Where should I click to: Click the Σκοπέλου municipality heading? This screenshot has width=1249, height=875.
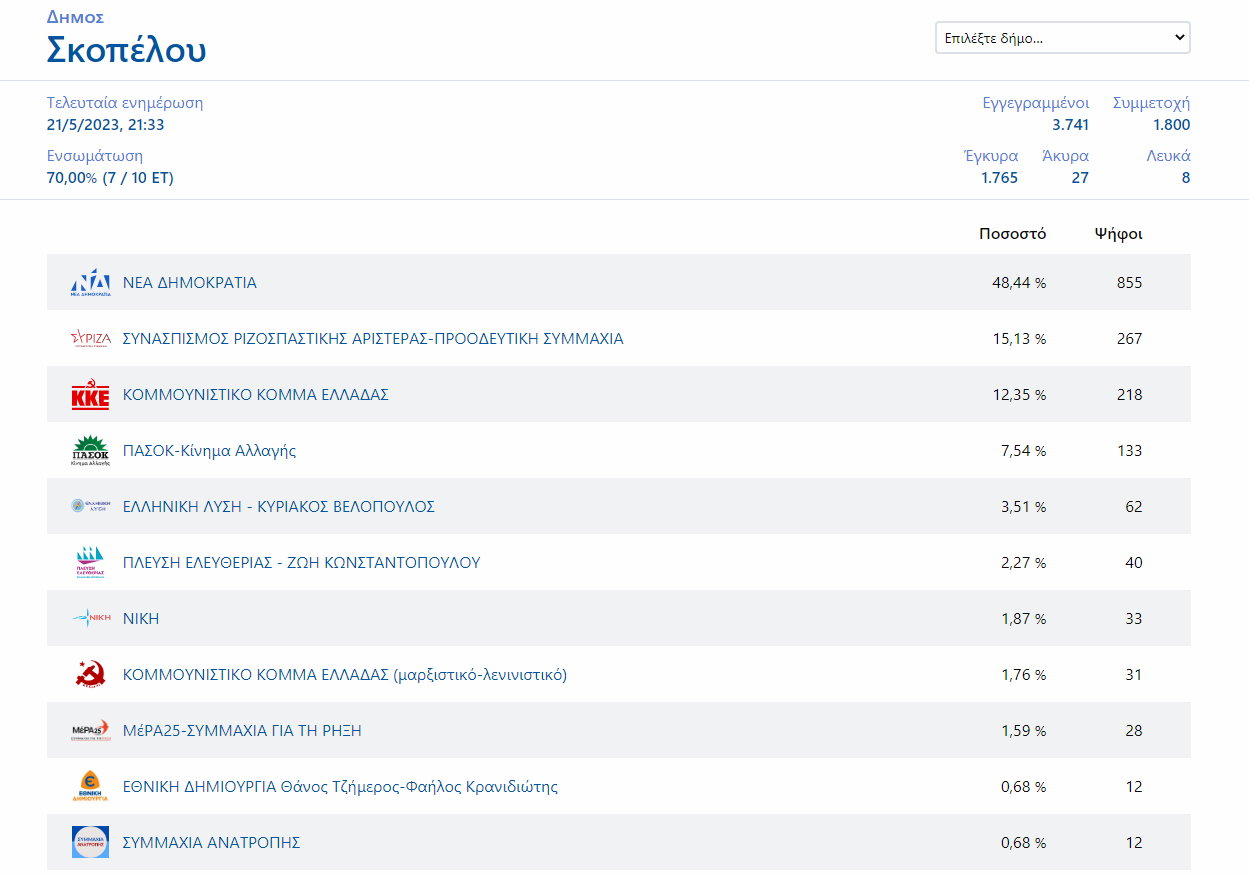pyautogui.click(x=127, y=50)
